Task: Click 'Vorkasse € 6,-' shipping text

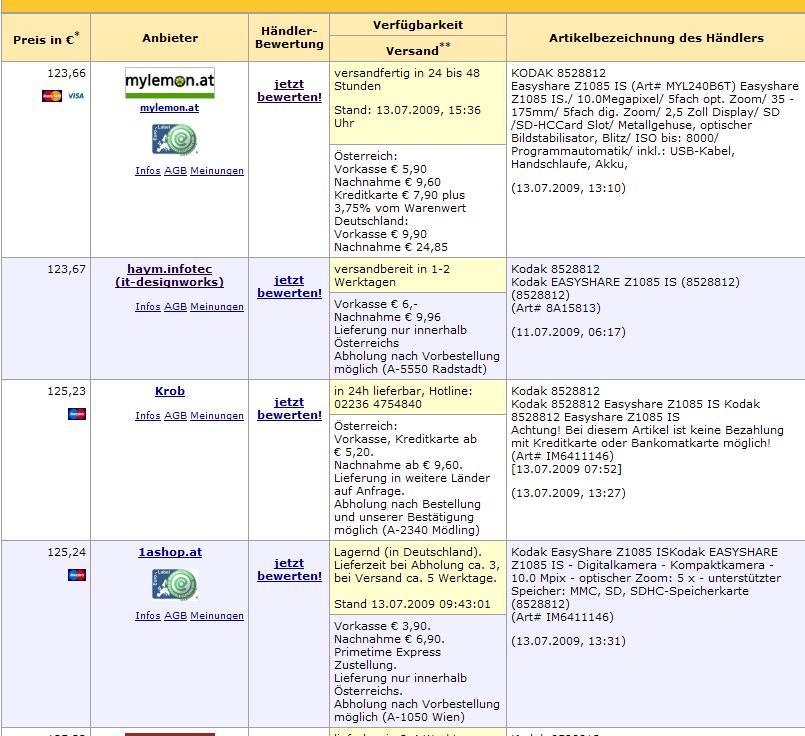Action: pyautogui.click(x=376, y=304)
